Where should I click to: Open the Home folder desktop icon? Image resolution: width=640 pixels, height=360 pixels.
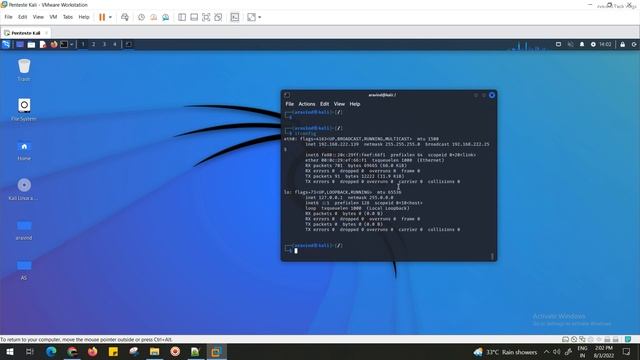point(24,149)
